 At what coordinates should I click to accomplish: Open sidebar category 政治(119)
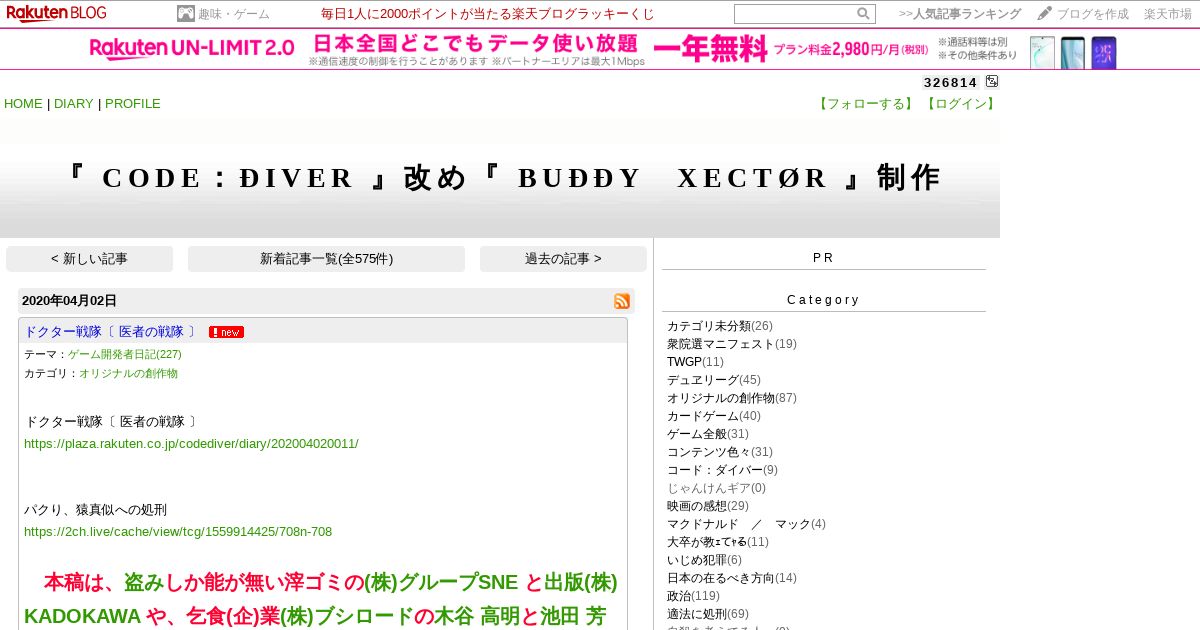click(693, 596)
